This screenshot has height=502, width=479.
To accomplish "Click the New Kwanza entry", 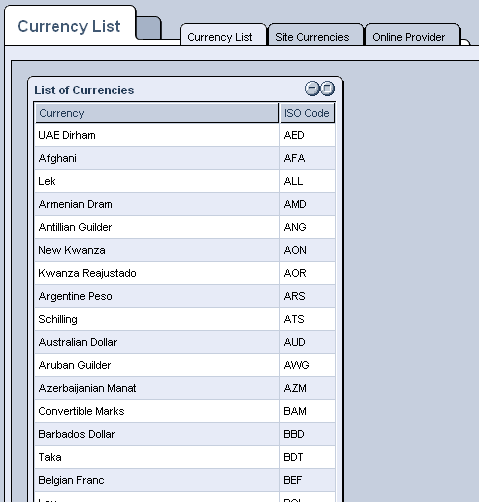I will 185,250.
